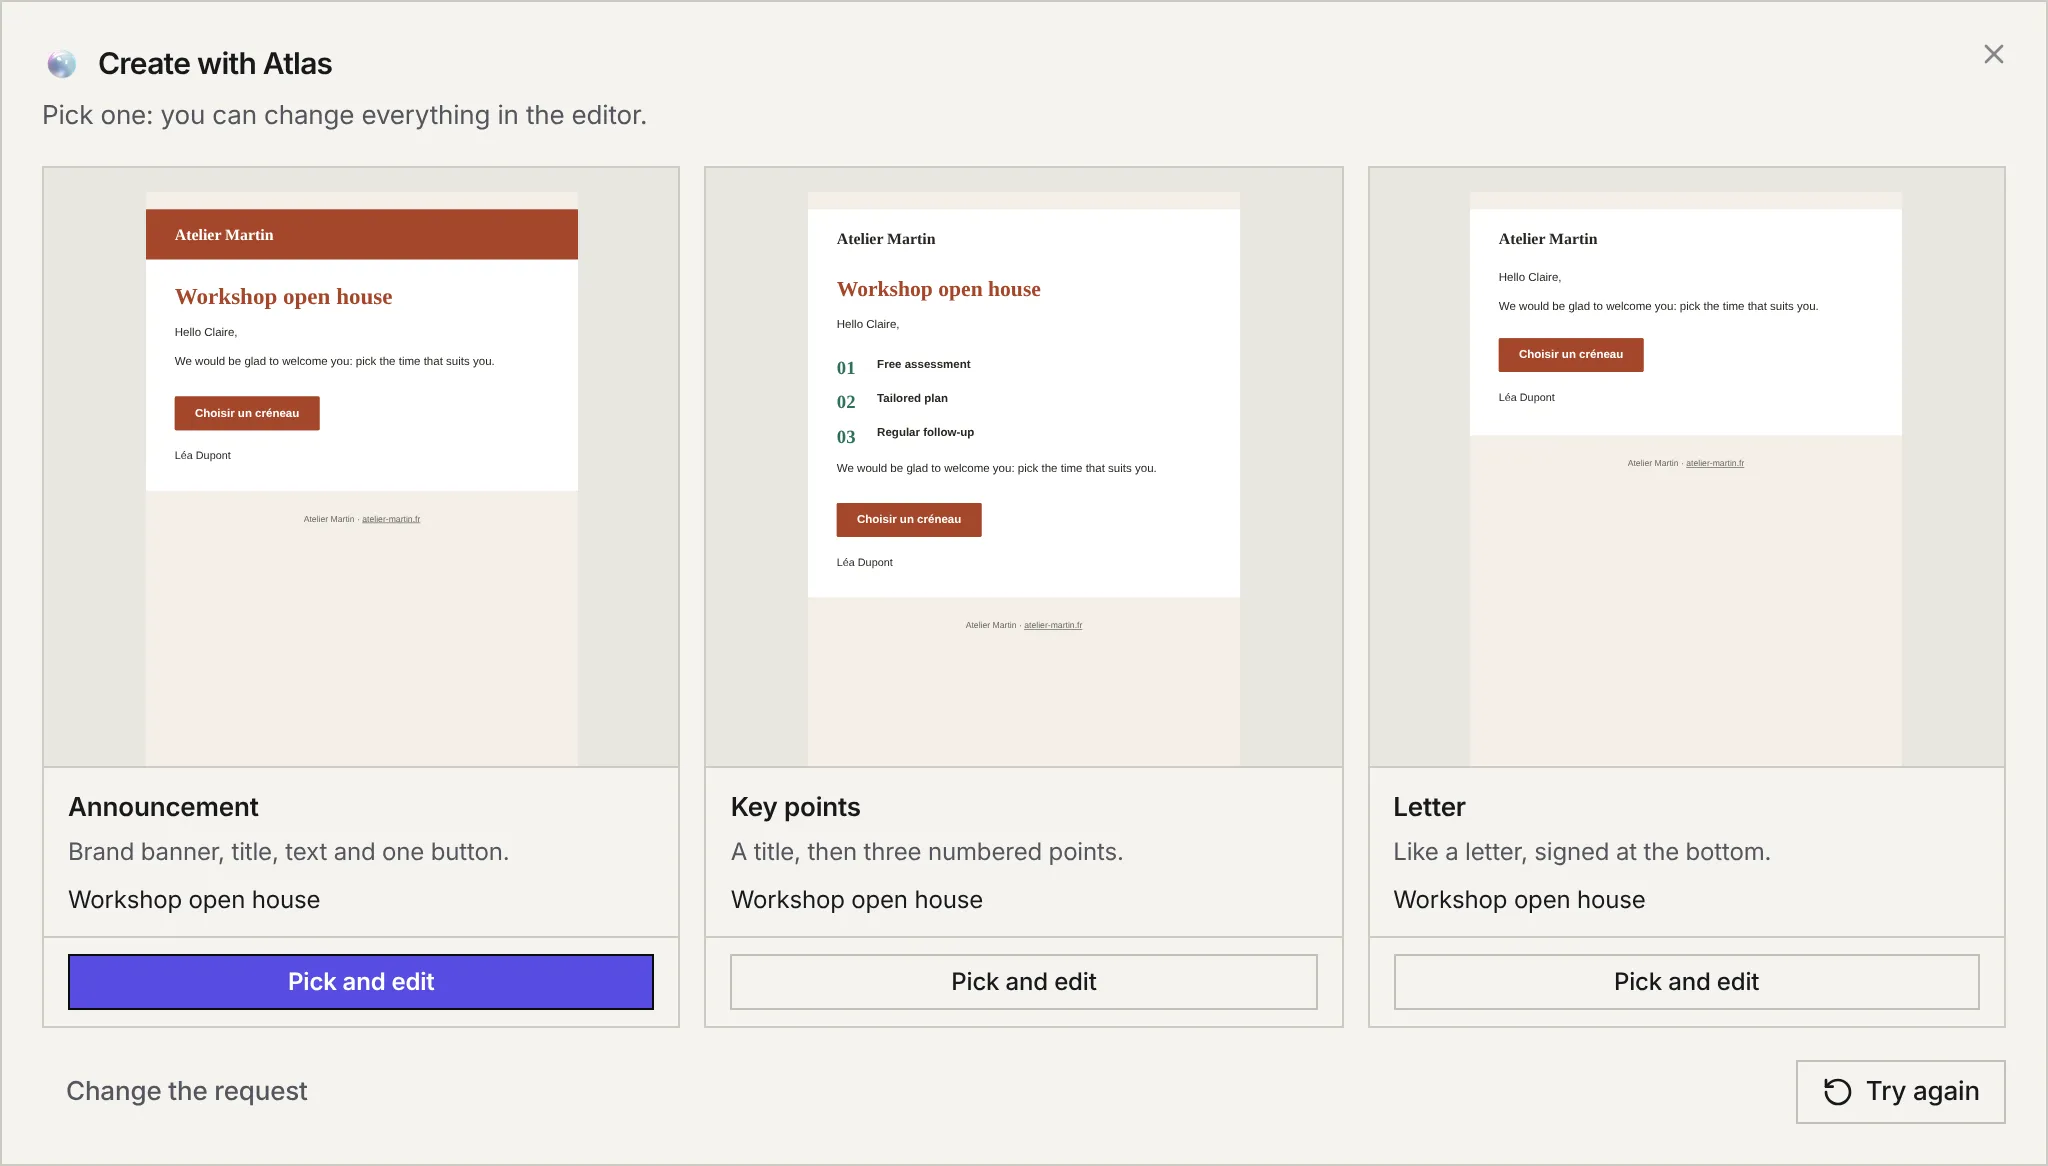Click 'Choisir un créneau' in Key points preview
Image resolution: width=2048 pixels, height=1166 pixels.
pyautogui.click(x=909, y=519)
